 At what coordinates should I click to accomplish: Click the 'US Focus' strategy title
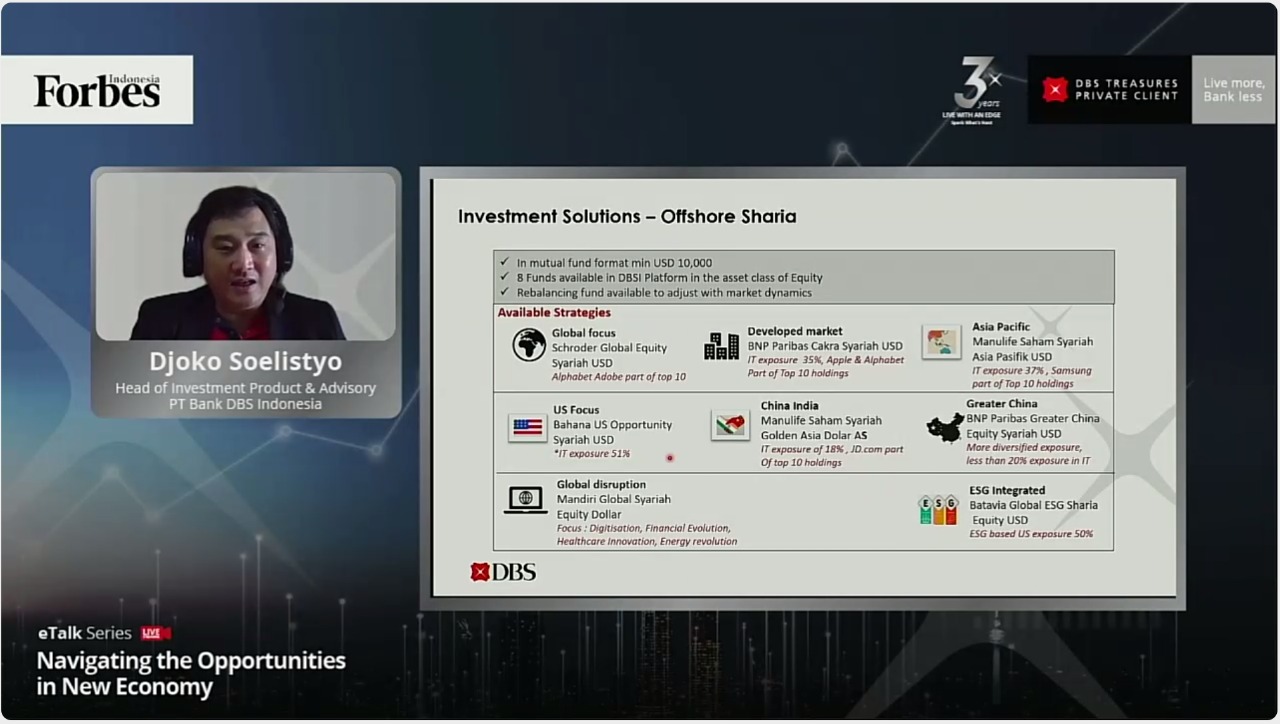tap(576, 410)
